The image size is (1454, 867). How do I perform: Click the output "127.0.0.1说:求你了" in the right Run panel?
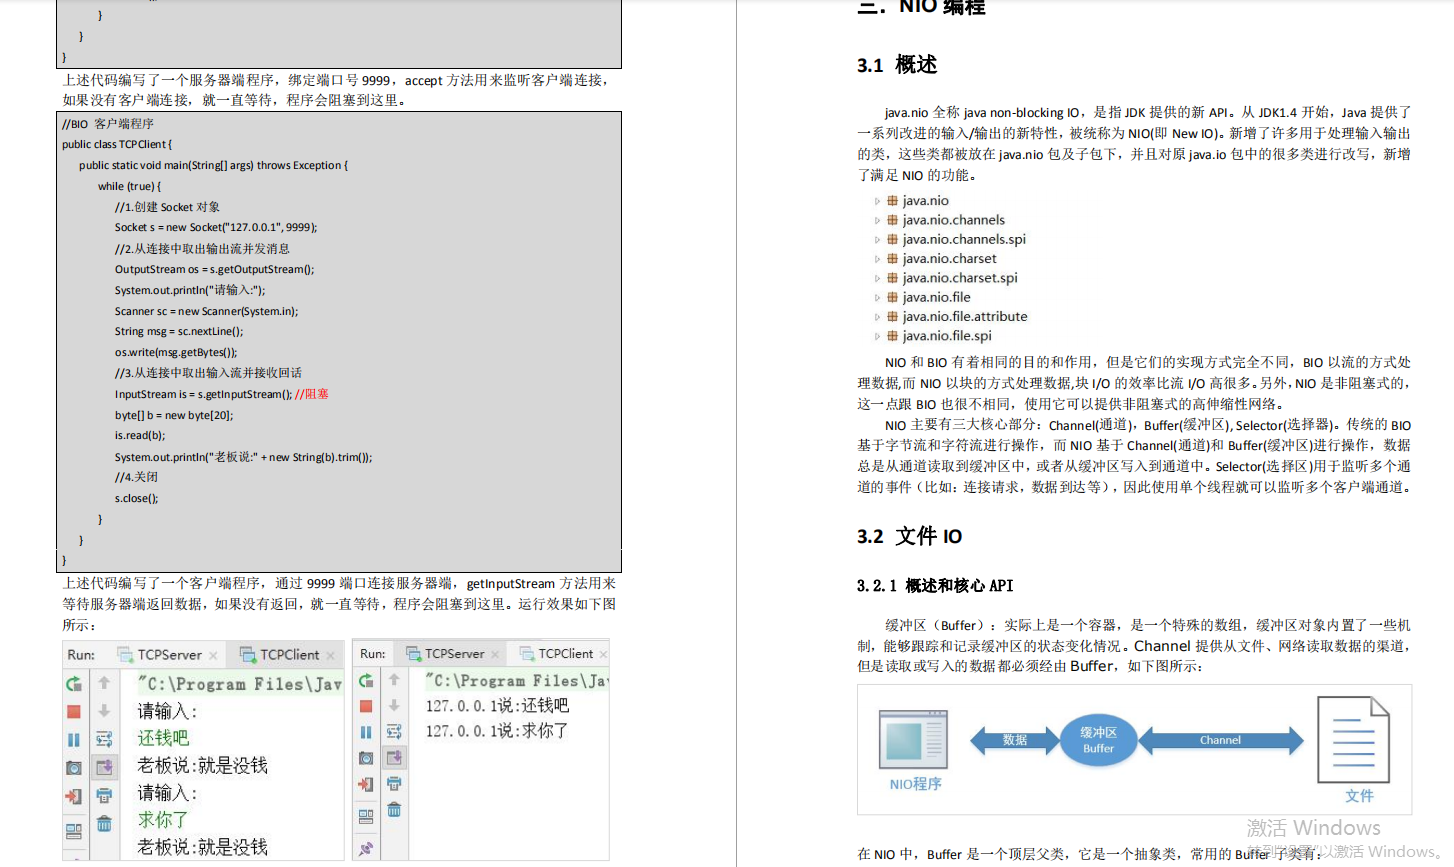tap(497, 731)
